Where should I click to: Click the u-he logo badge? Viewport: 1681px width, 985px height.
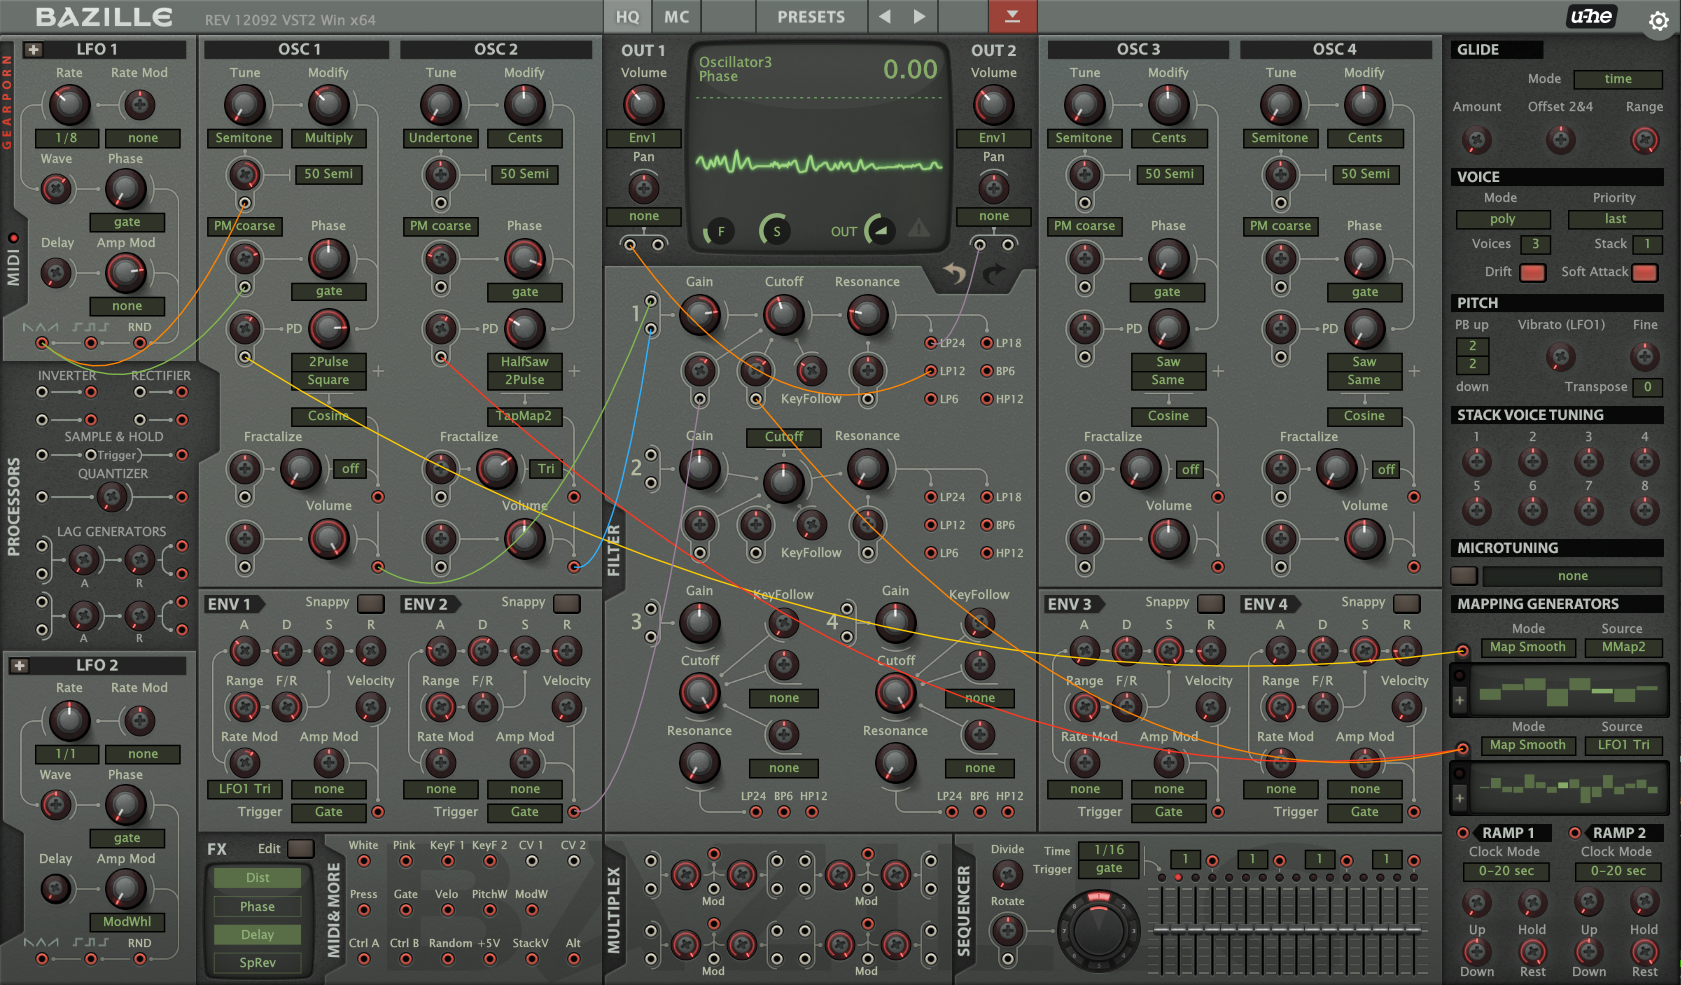1590,17
